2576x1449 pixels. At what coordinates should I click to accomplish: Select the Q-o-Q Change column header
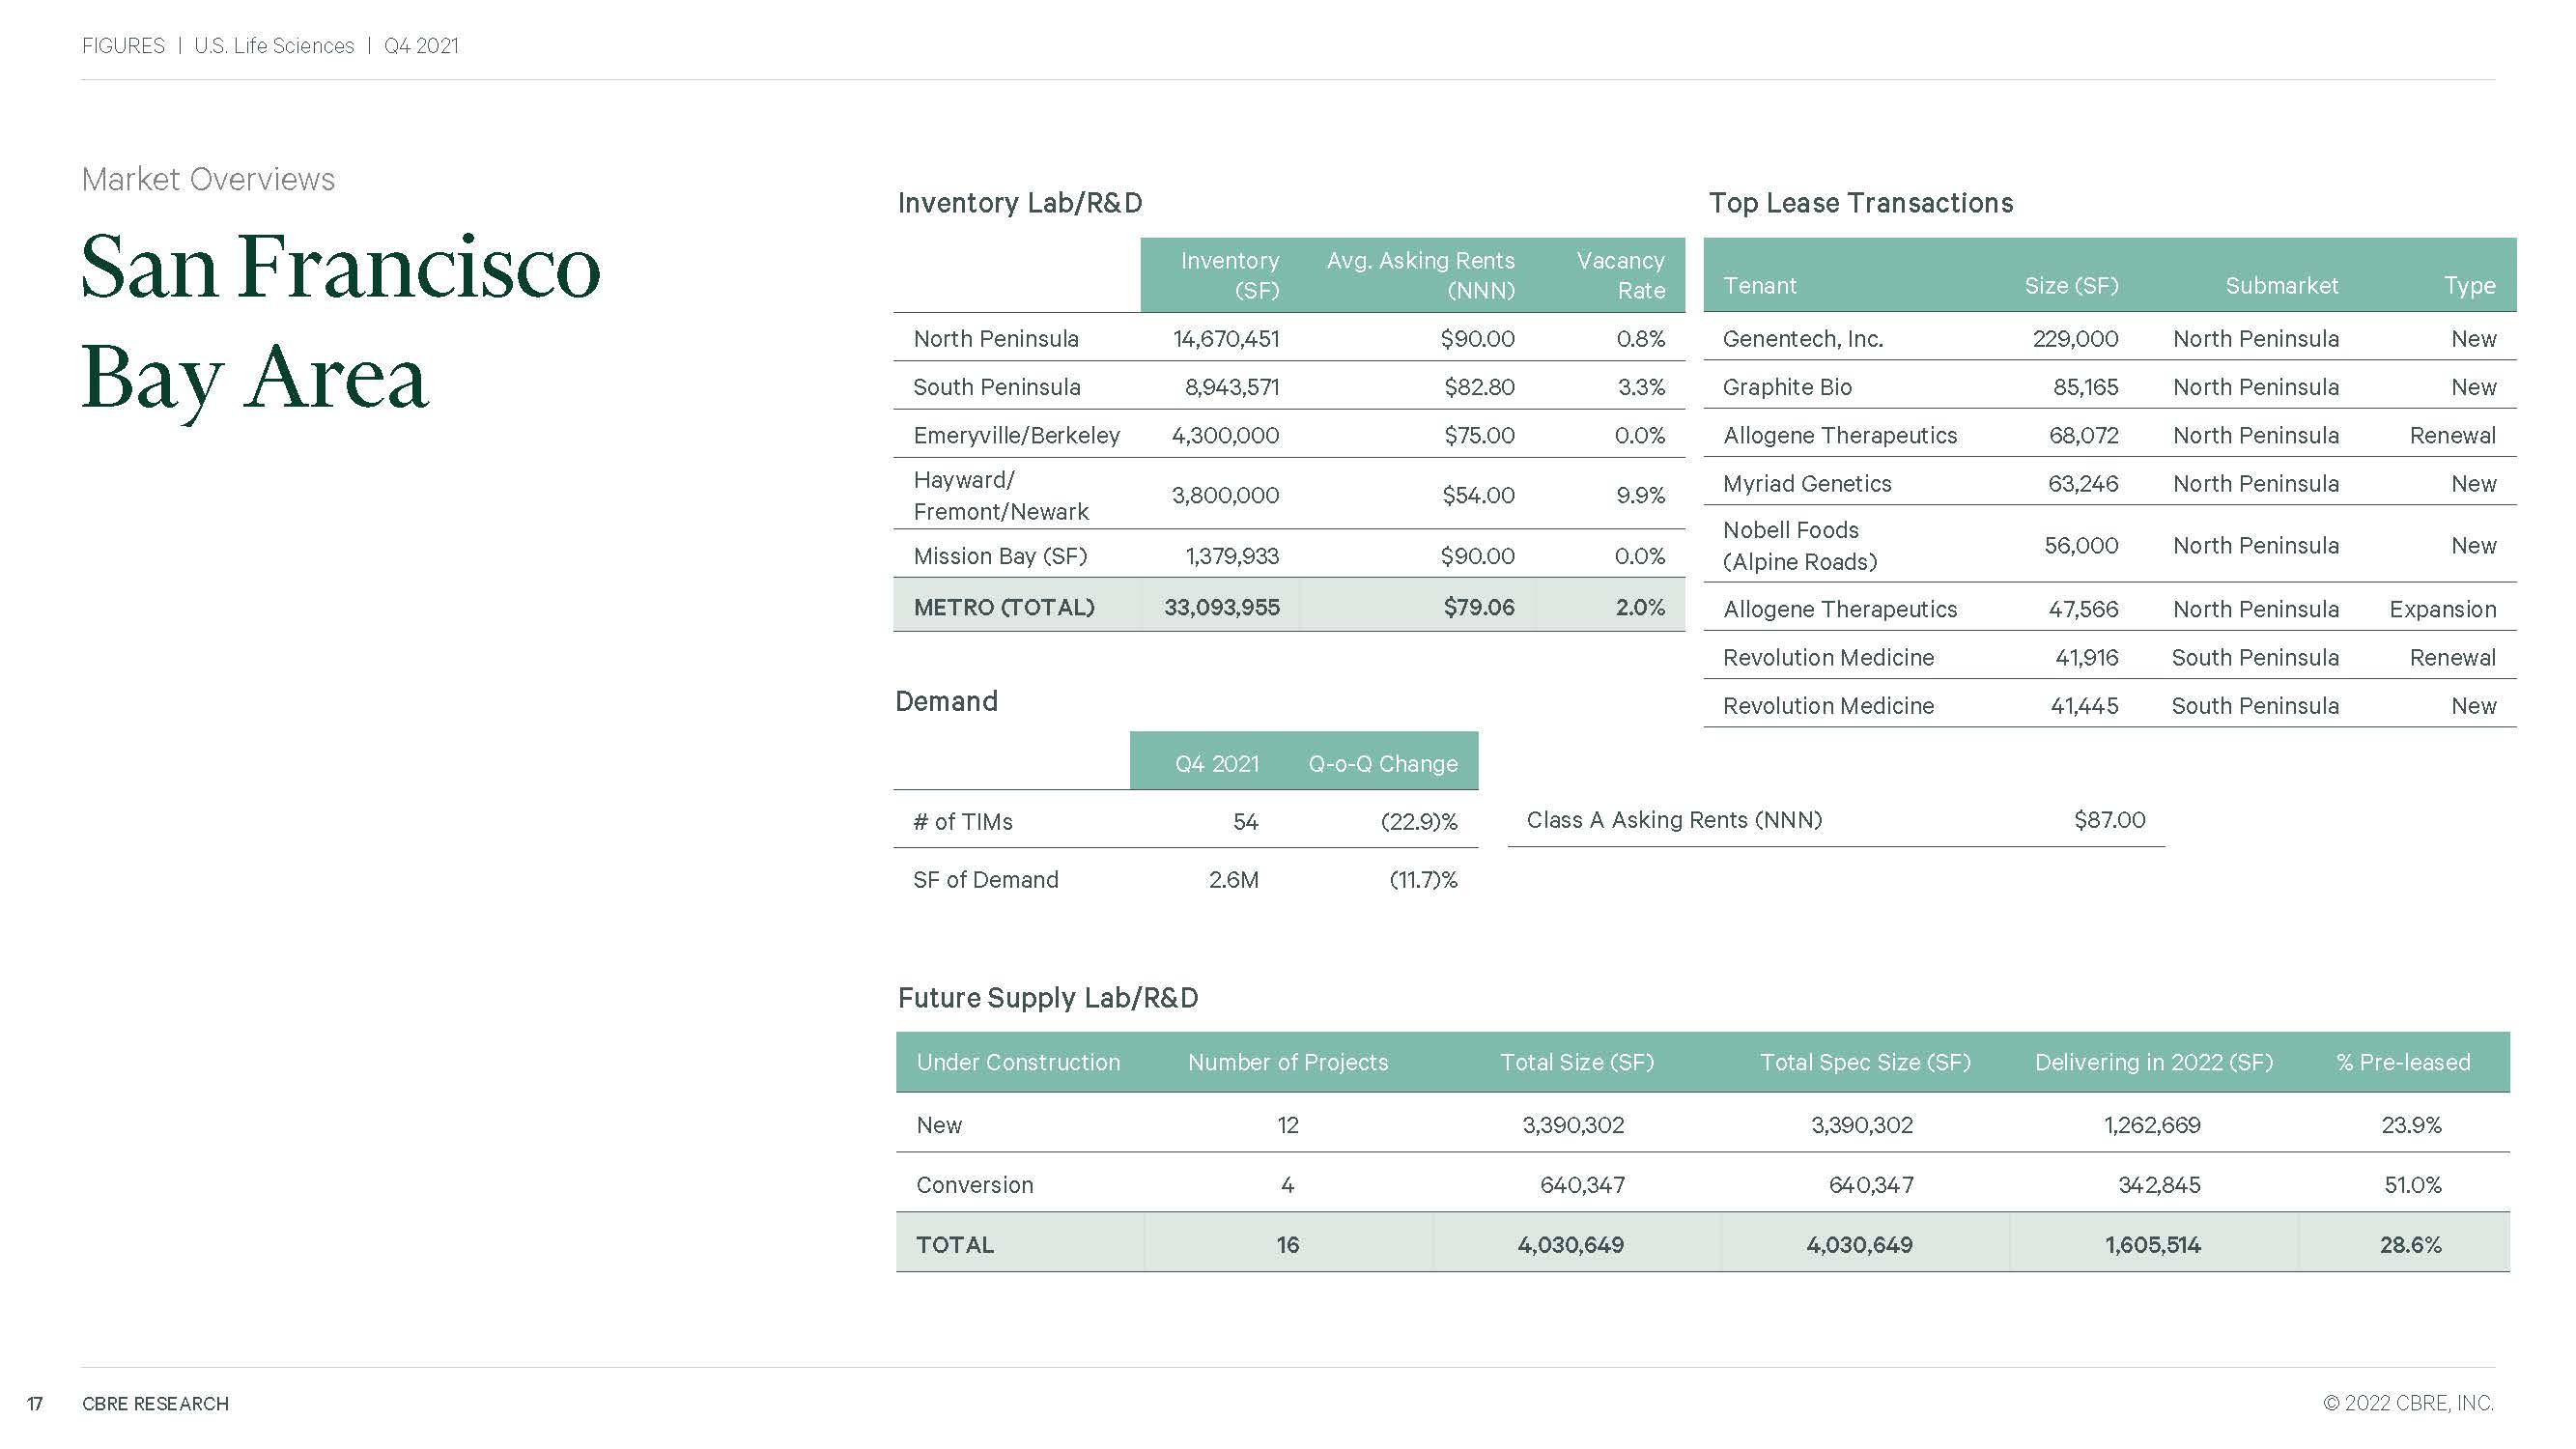[1382, 764]
